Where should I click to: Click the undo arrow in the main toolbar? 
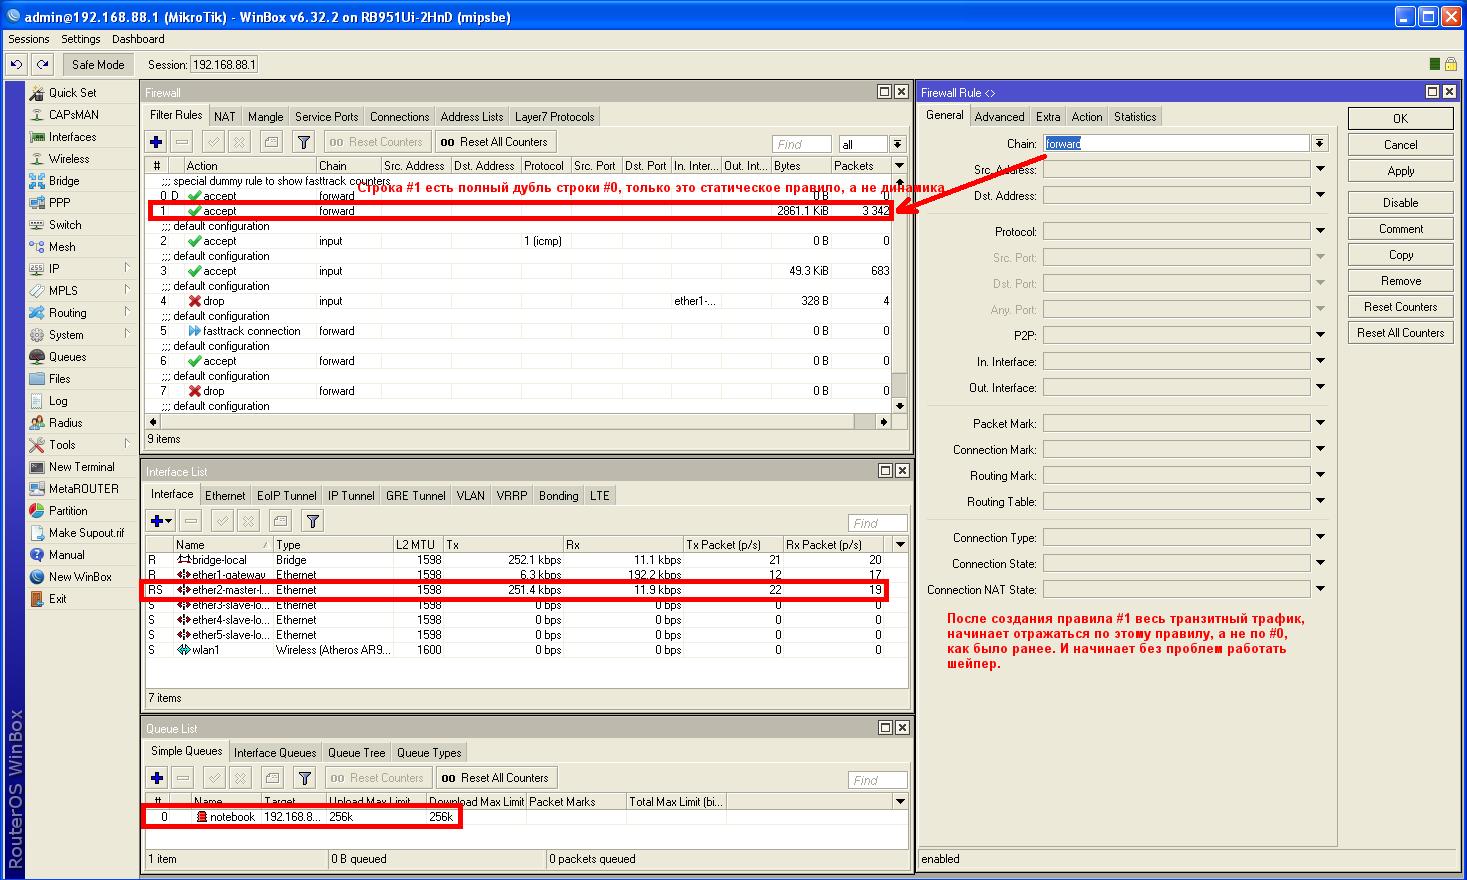[16, 64]
